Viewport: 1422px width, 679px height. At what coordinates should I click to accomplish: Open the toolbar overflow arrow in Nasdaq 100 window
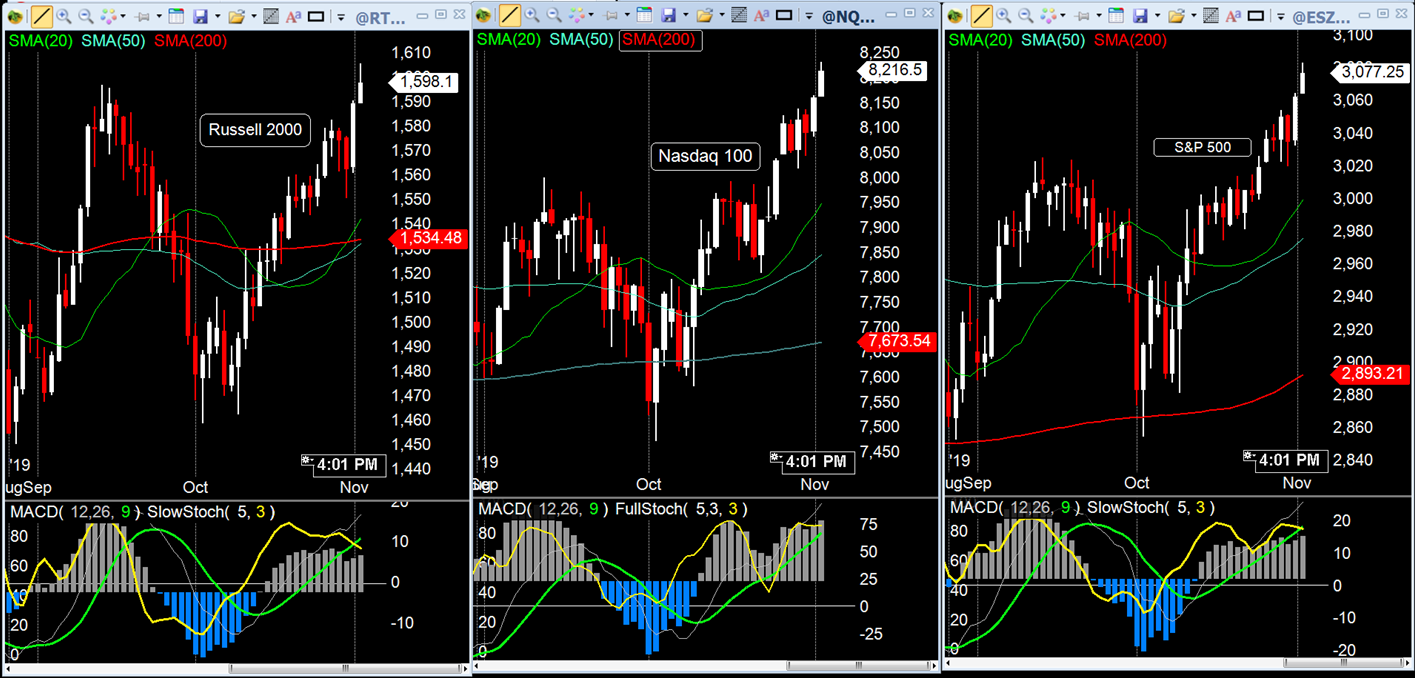coord(809,16)
